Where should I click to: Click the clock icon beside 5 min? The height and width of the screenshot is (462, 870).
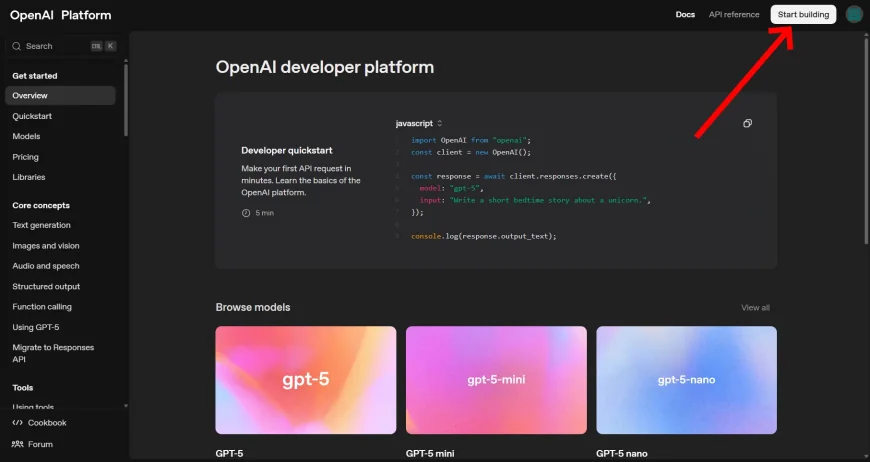tap(246, 213)
